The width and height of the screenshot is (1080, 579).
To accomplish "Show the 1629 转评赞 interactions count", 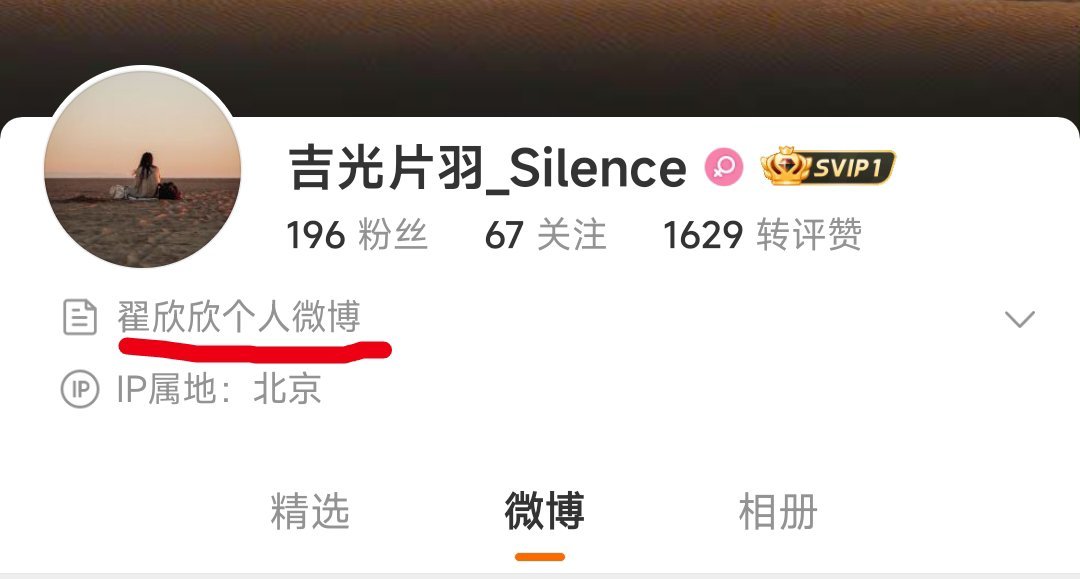I will 762,235.
